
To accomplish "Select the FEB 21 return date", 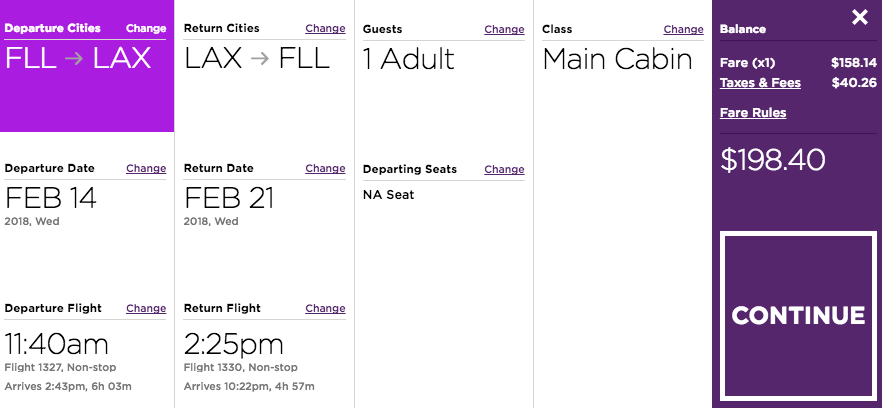I will point(229,198).
